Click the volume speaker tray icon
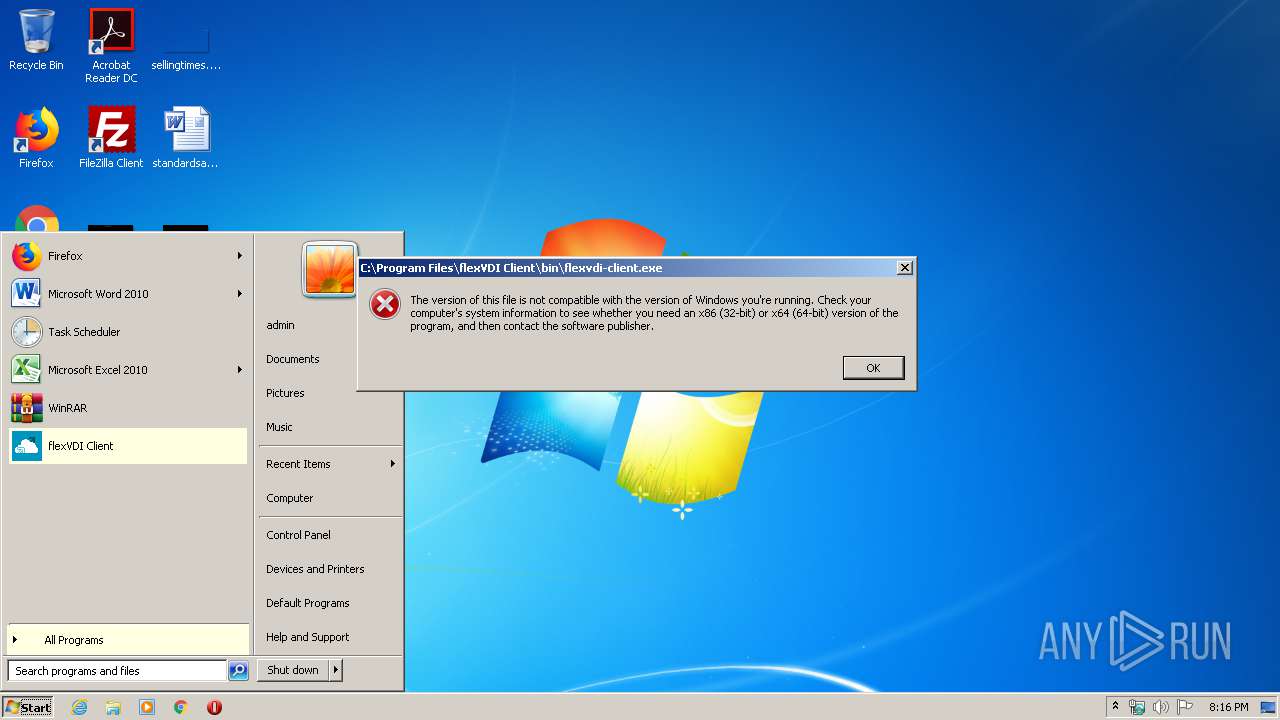The width and height of the screenshot is (1280, 720). [x=1161, y=707]
